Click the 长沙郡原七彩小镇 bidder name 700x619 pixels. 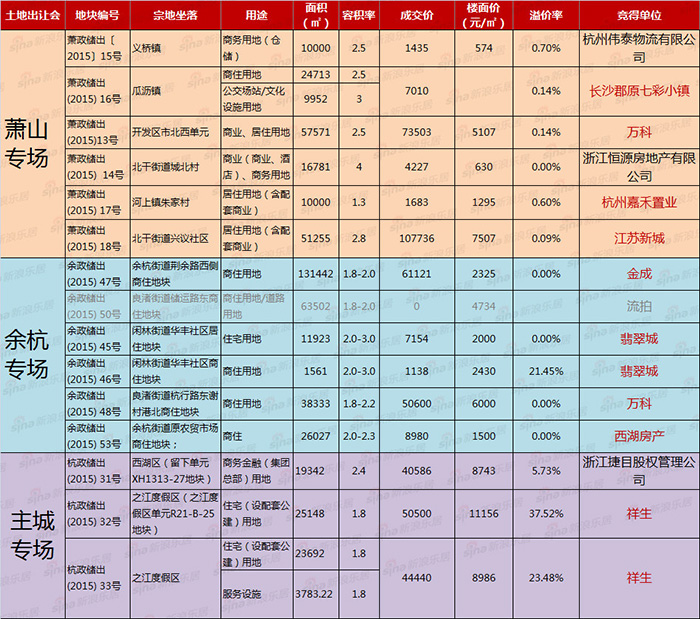(x=638, y=91)
